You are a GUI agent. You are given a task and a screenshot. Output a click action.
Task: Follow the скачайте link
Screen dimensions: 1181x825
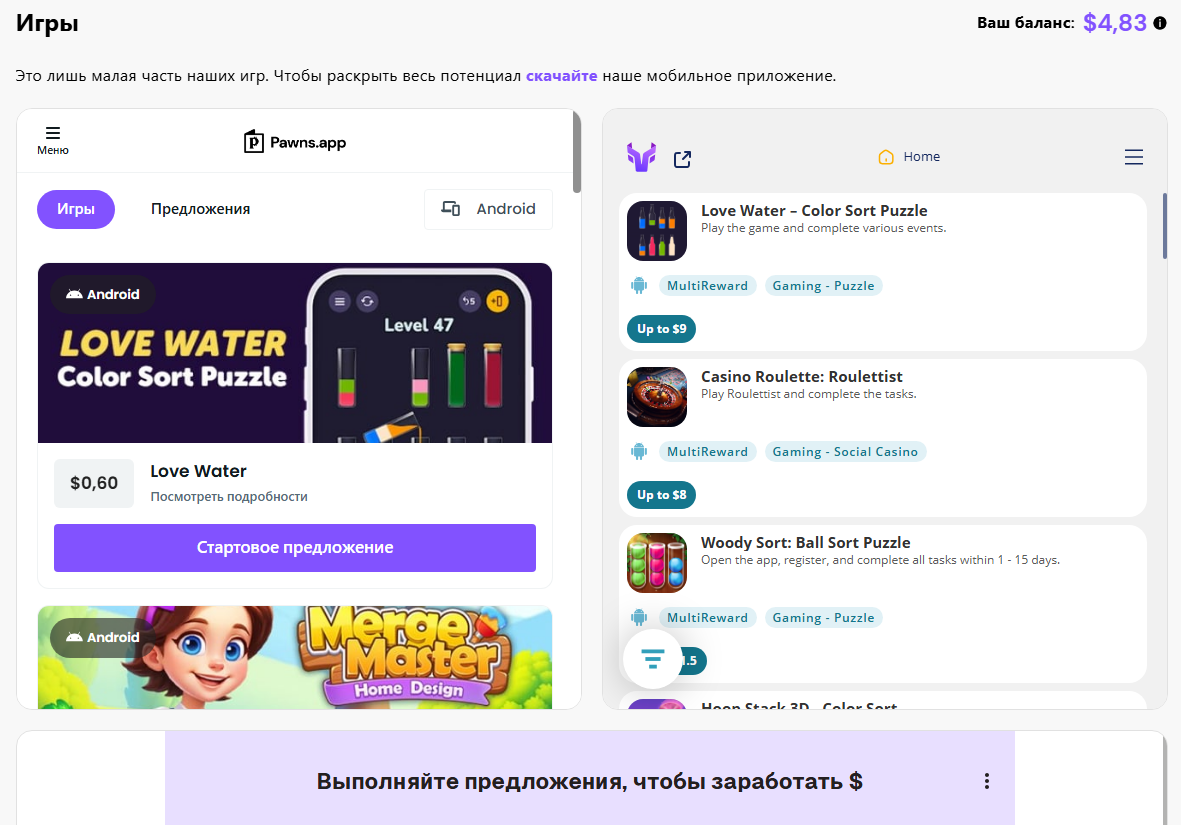561,76
